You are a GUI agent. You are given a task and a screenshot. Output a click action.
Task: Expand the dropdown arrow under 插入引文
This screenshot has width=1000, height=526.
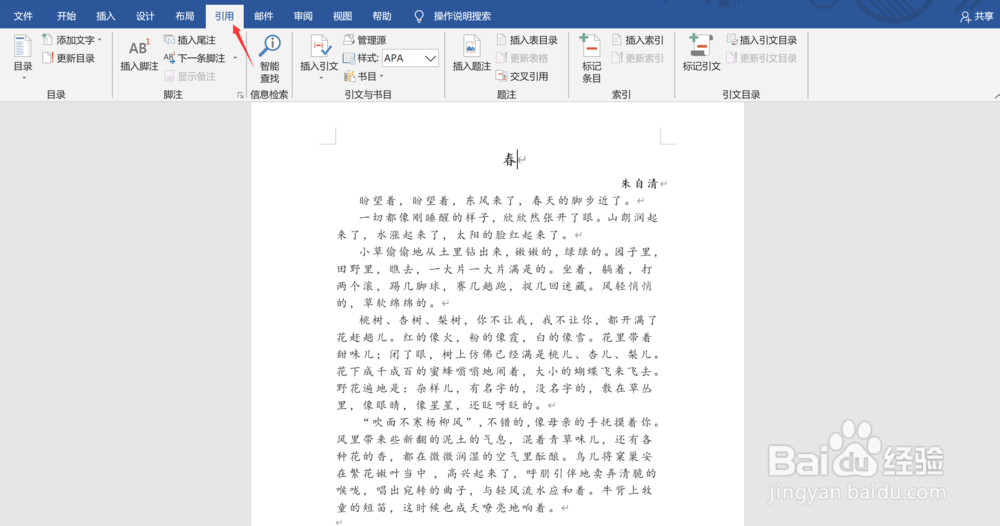320,78
